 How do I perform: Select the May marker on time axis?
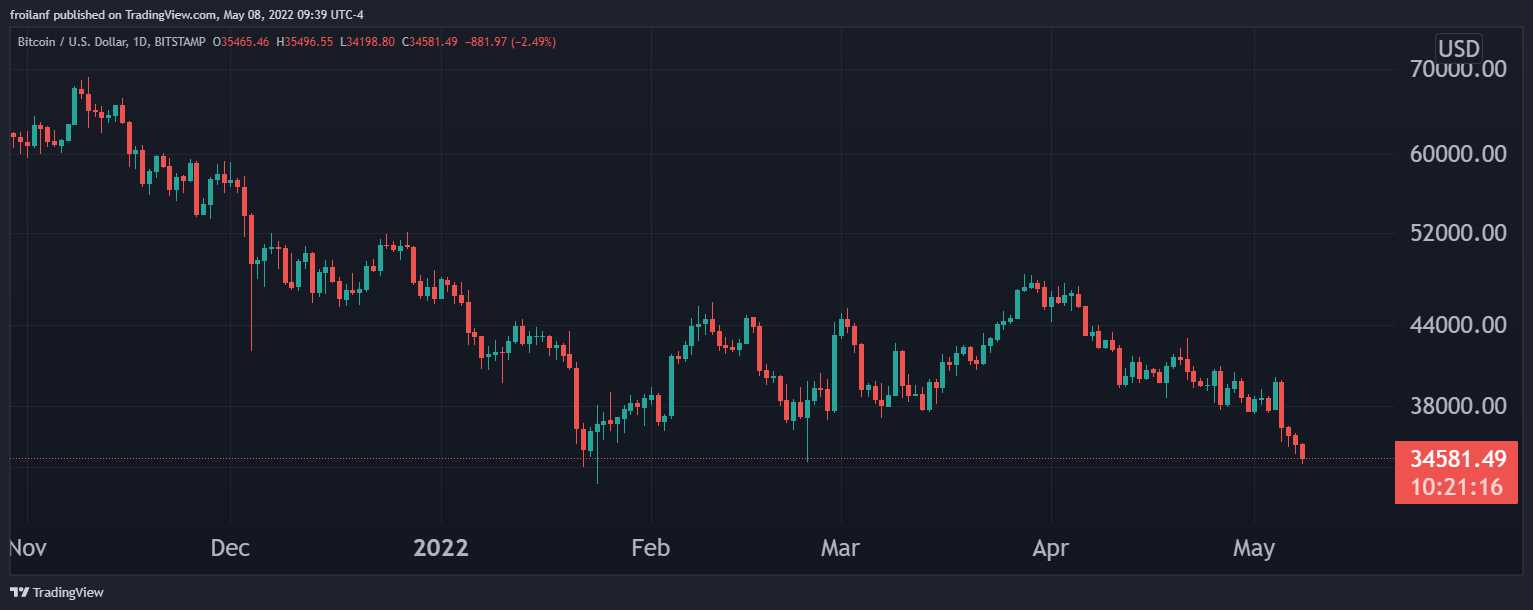point(1254,548)
